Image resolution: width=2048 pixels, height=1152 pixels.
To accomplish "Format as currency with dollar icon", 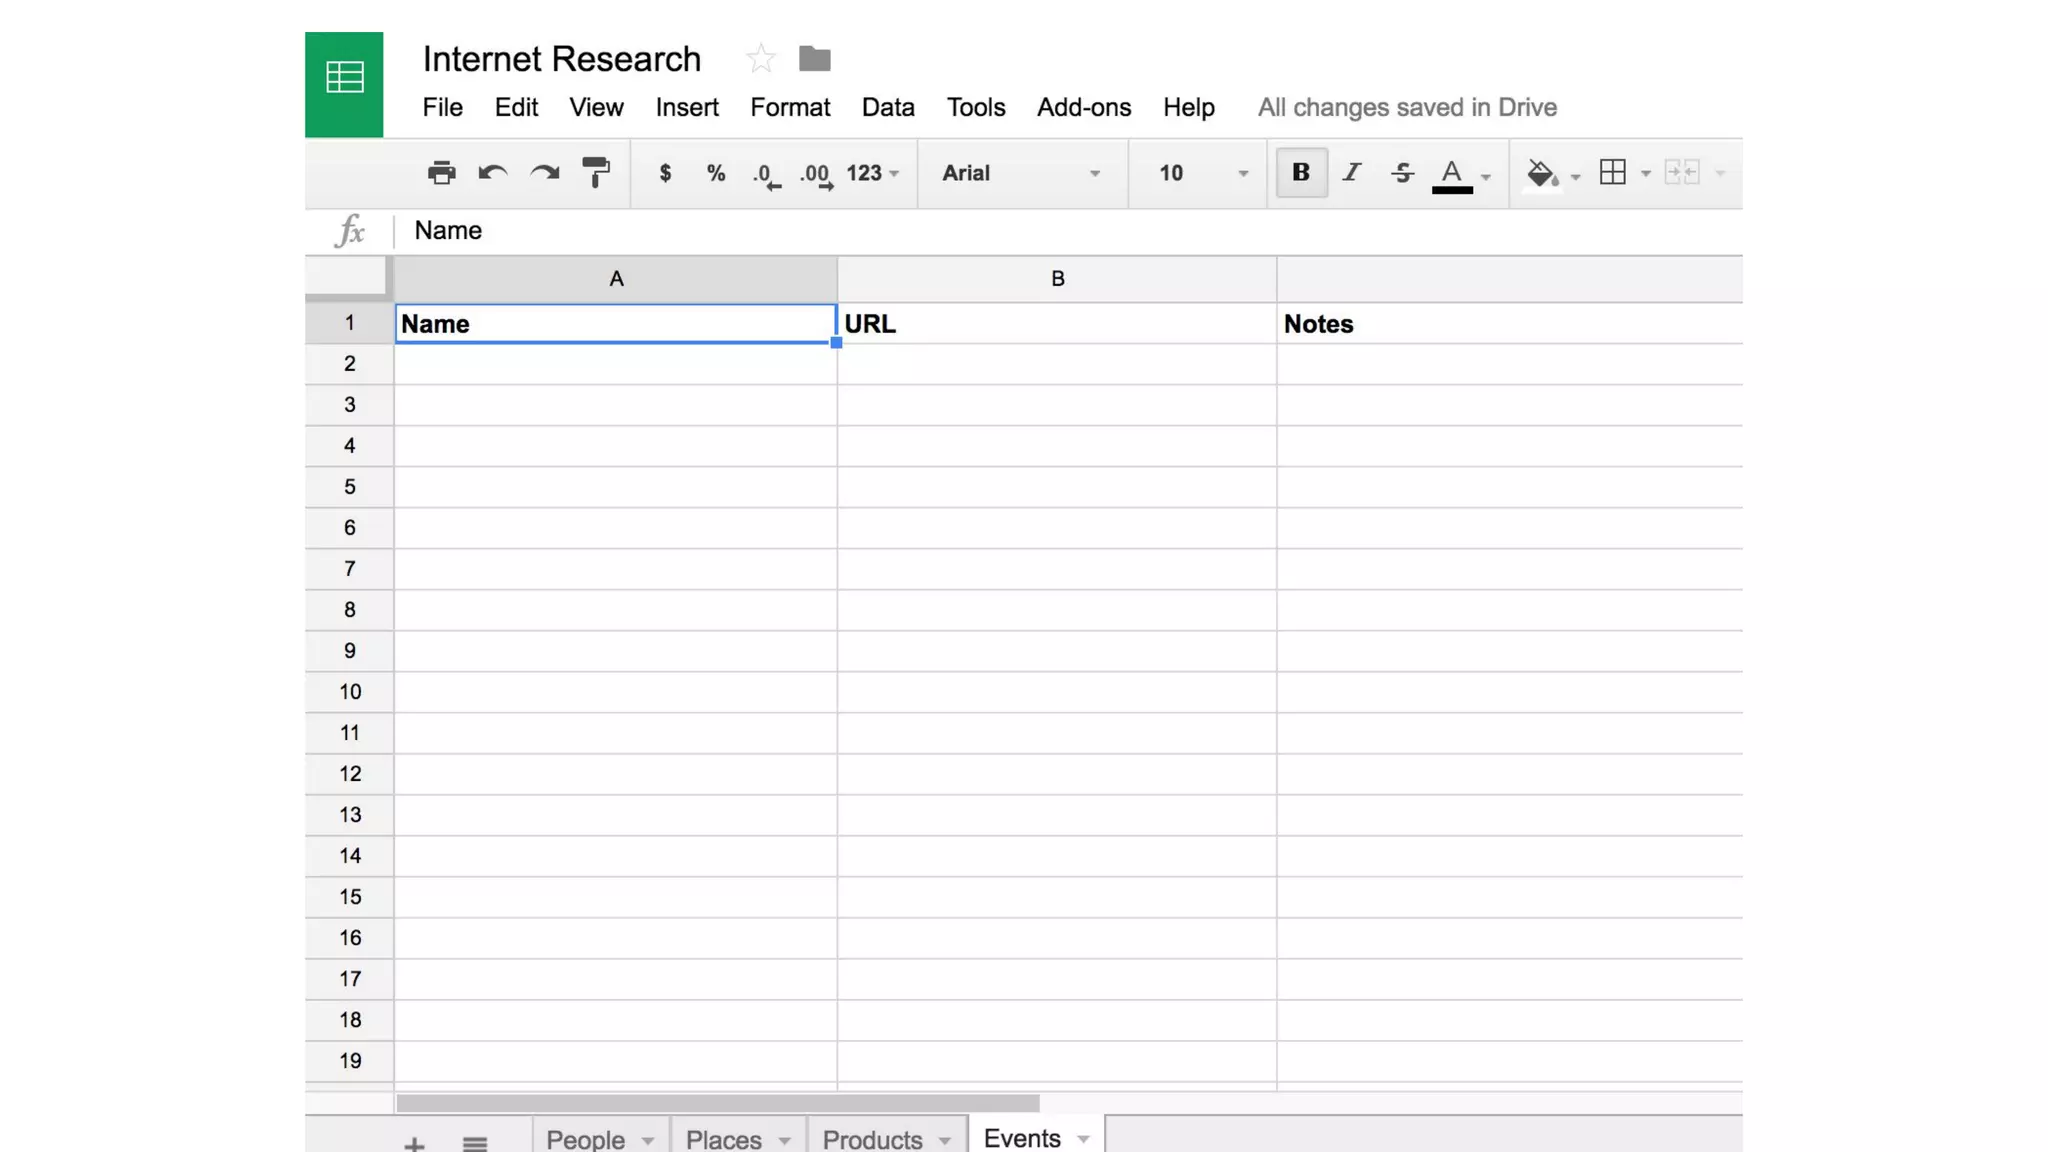I will (665, 173).
